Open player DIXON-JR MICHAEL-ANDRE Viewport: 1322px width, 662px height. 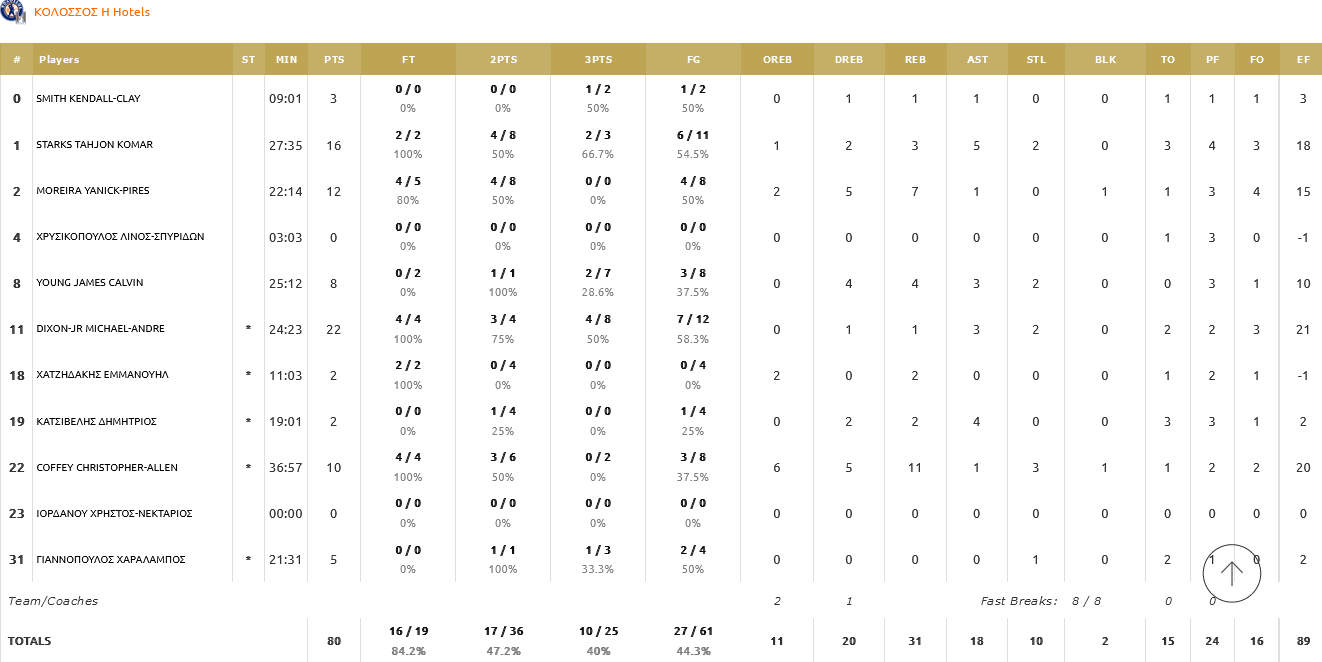(x=100, y=329)
